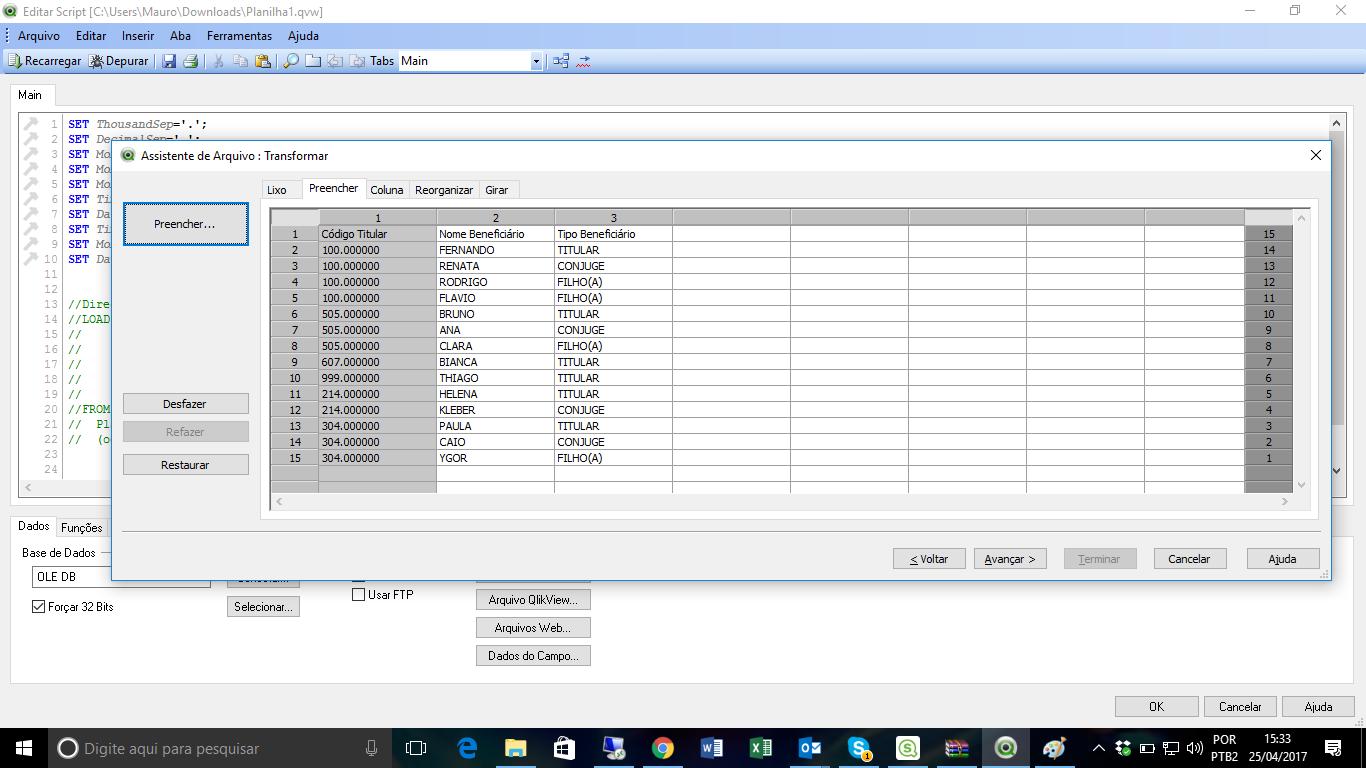1366x768 pixels.
Task: Switch to the Girar tab
Action: (497, 190)
